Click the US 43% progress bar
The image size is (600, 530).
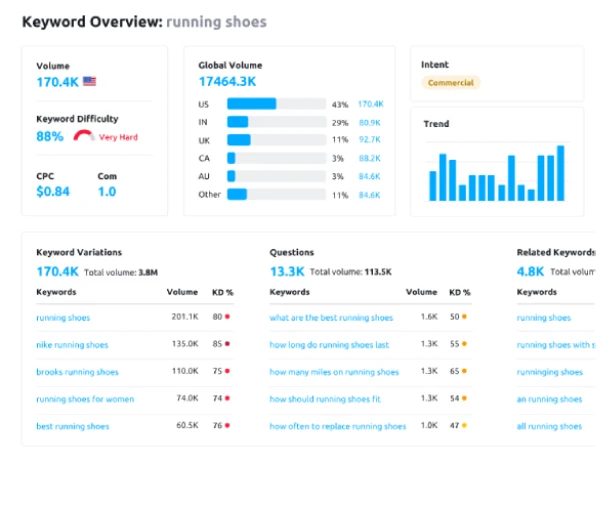pos(276,104)
